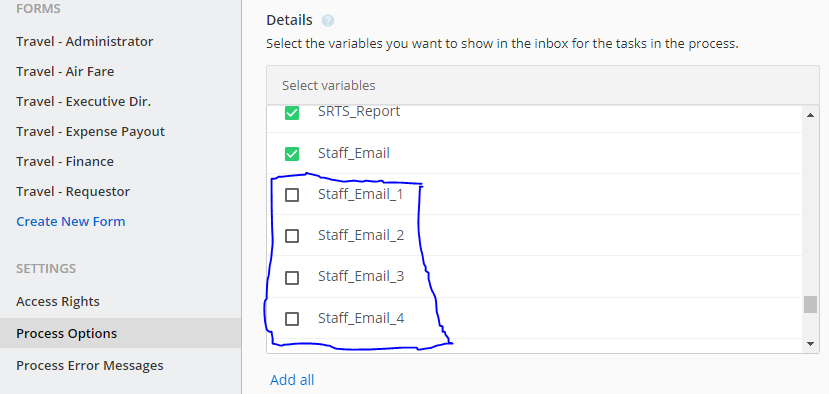Click the Add all link
Screen dimensions: 829x394
[292, 380]
